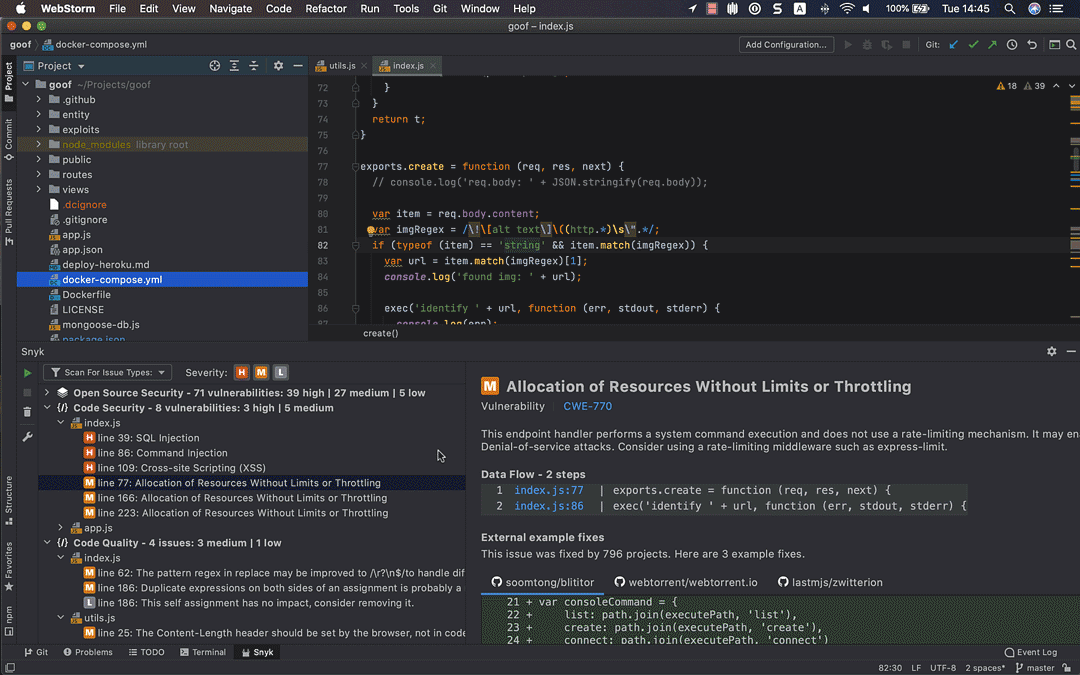The image size is (1080, 675).
Task: Collapse Code Security results node
Action: point(47,408)
